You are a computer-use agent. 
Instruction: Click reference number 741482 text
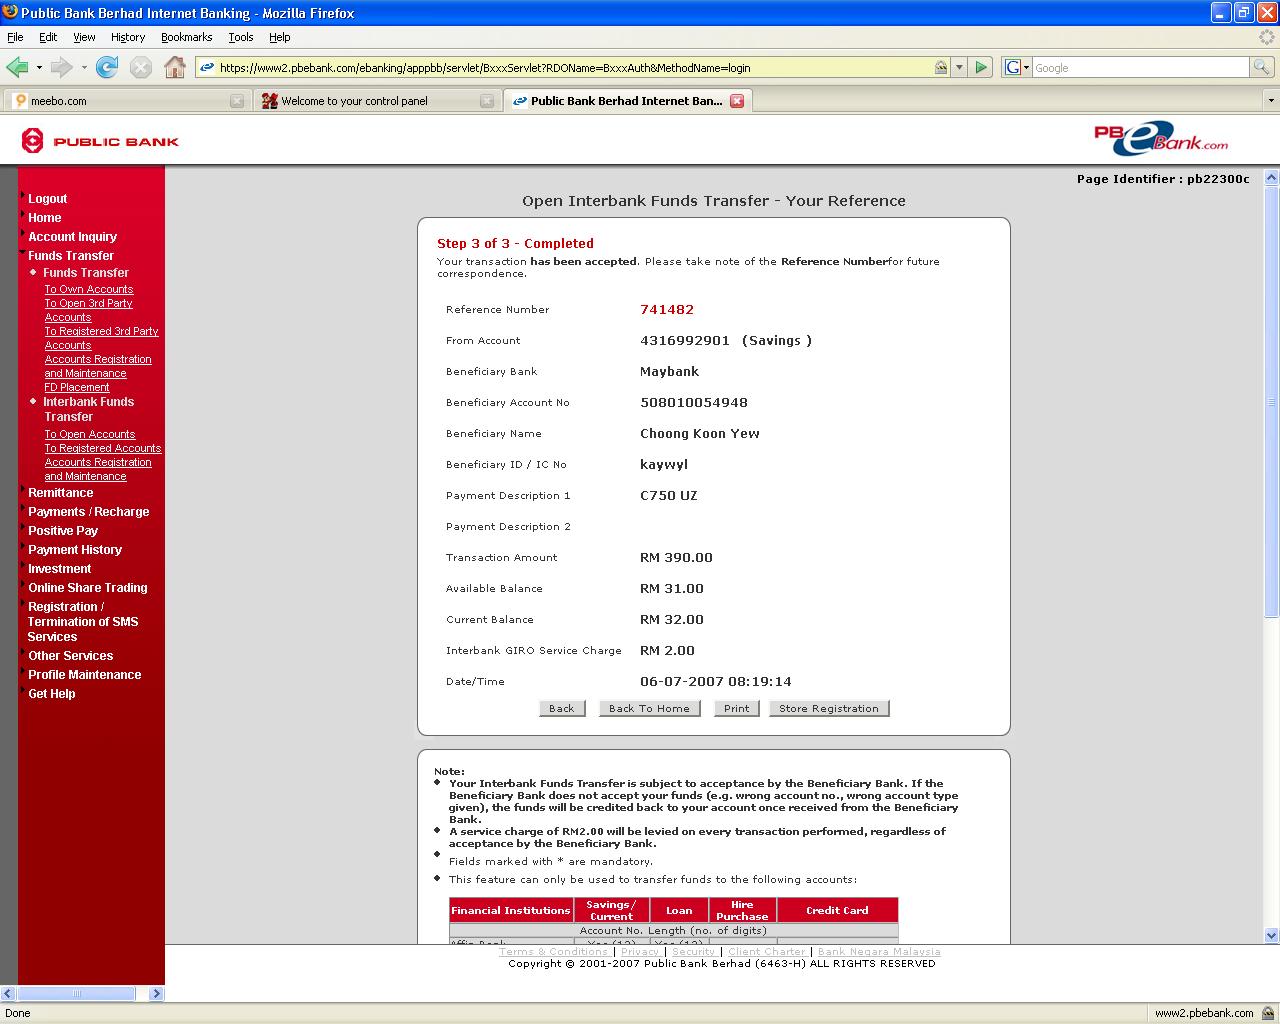pyautogui.click(x=667, y=310)
